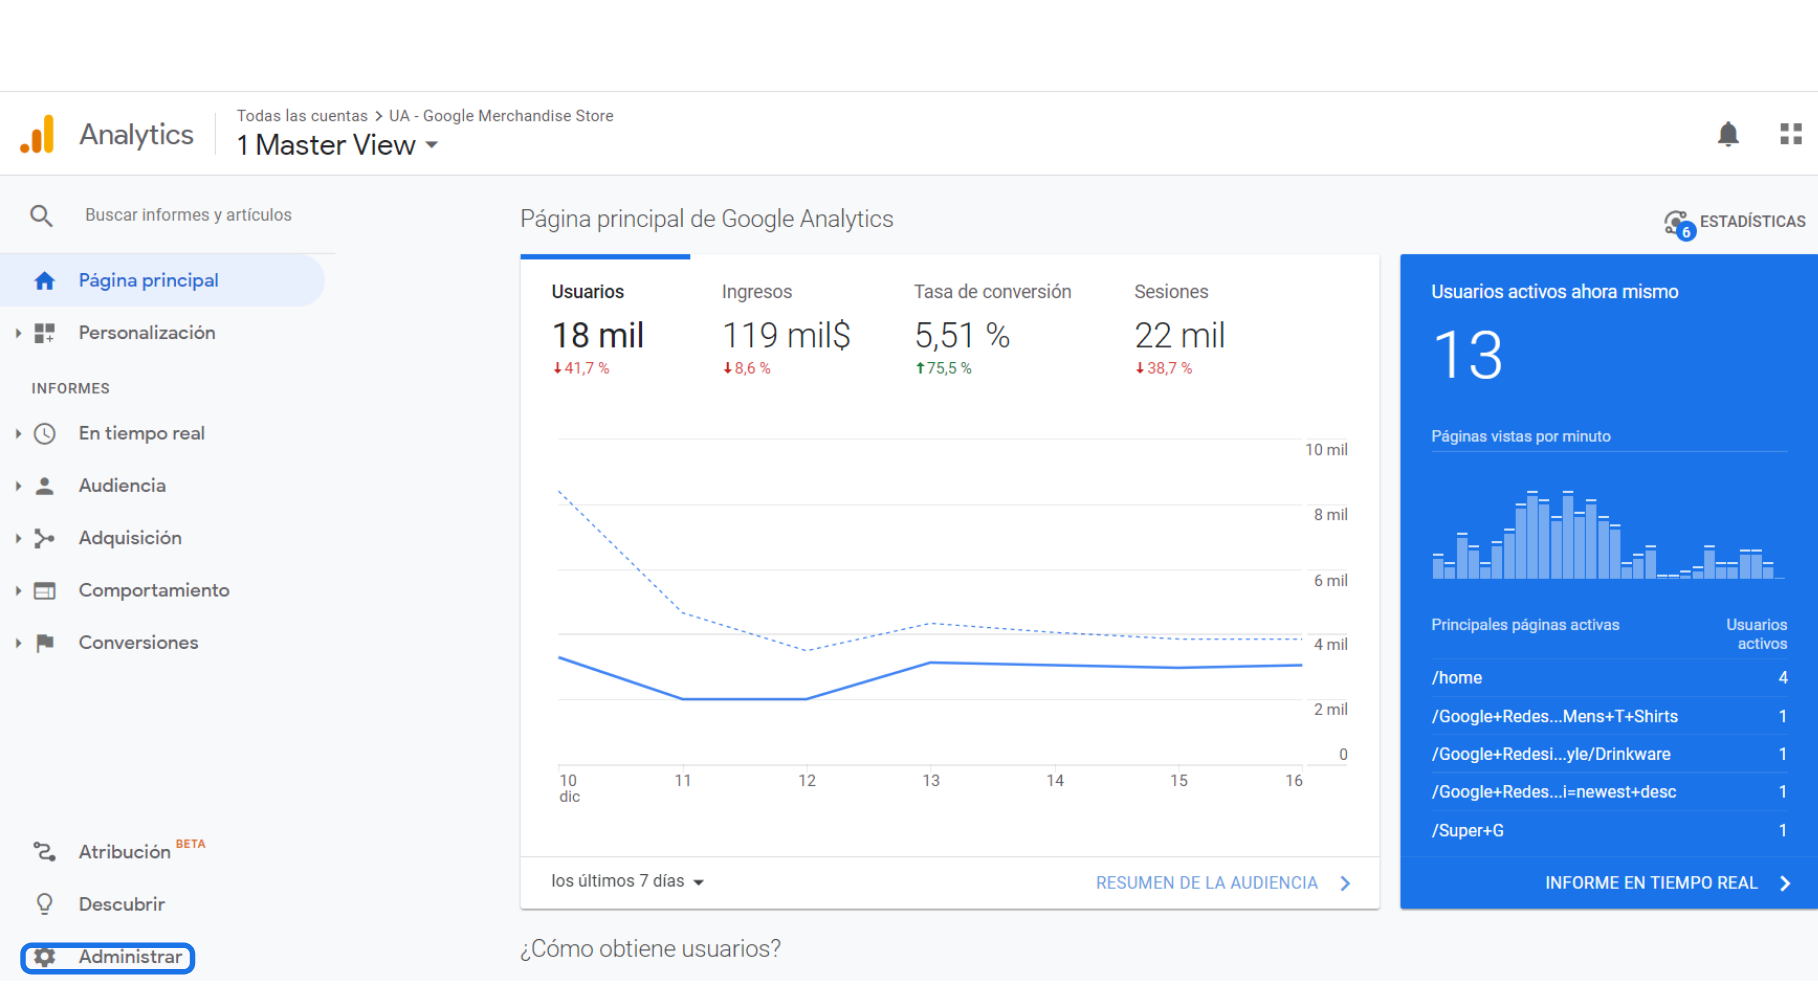Open Informe en tiempo real link

click(x=1667, y=883)
